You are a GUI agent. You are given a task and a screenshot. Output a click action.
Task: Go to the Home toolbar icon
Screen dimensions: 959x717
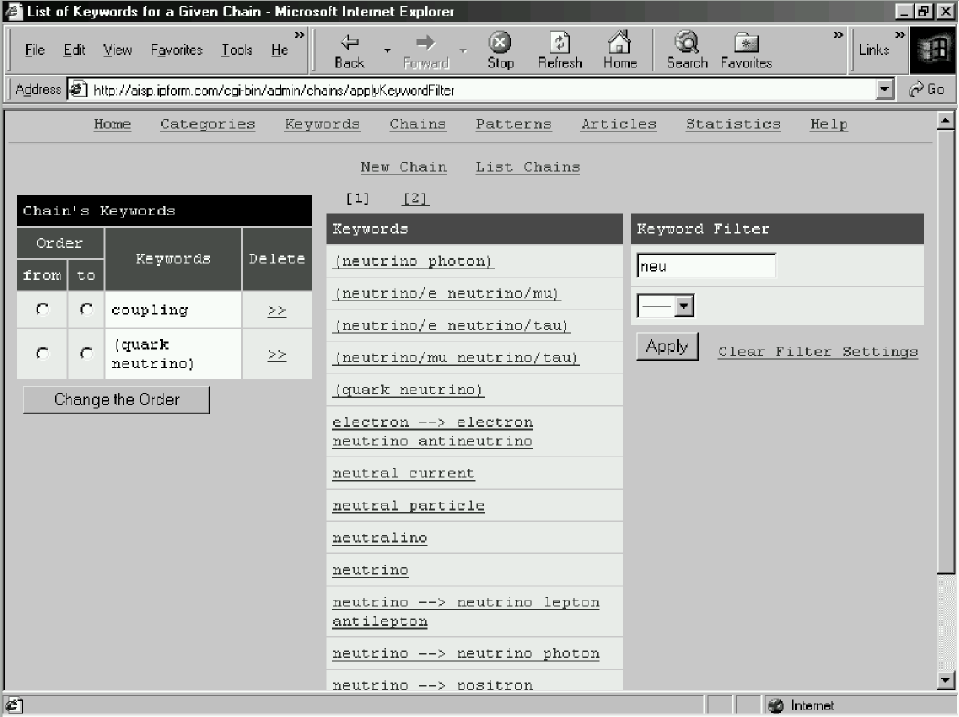pos(619,42)
